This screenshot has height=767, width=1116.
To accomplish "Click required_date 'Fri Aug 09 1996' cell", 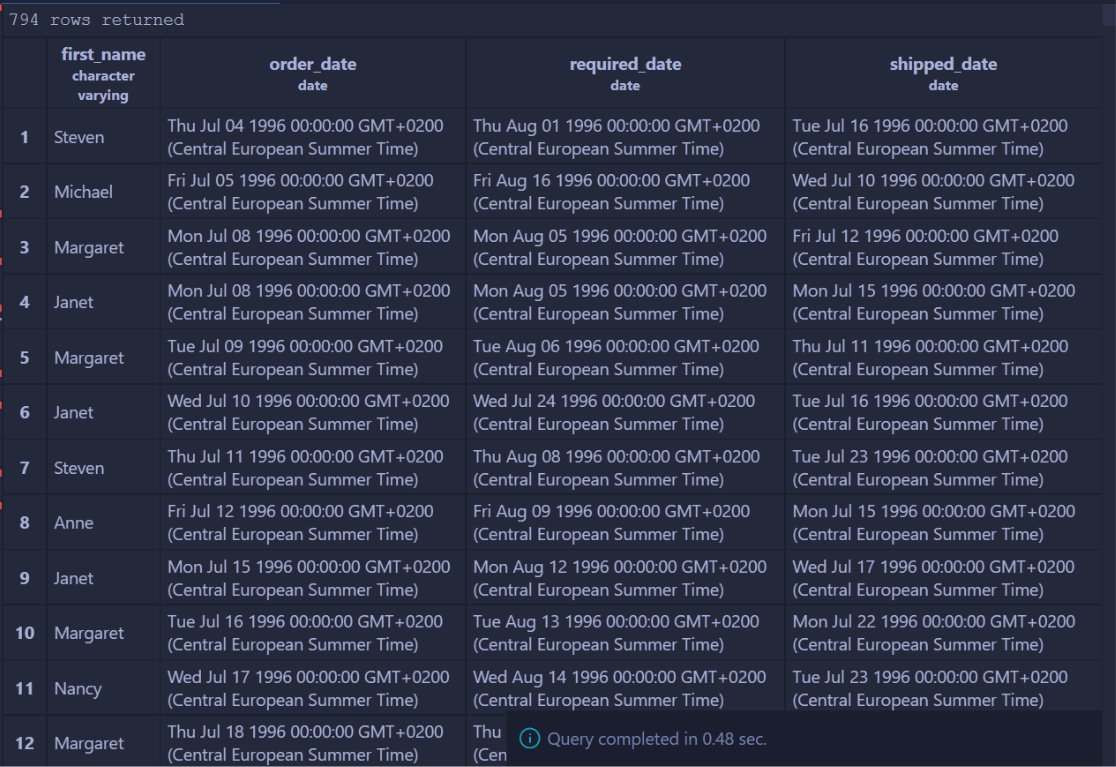I will [625, 522].
